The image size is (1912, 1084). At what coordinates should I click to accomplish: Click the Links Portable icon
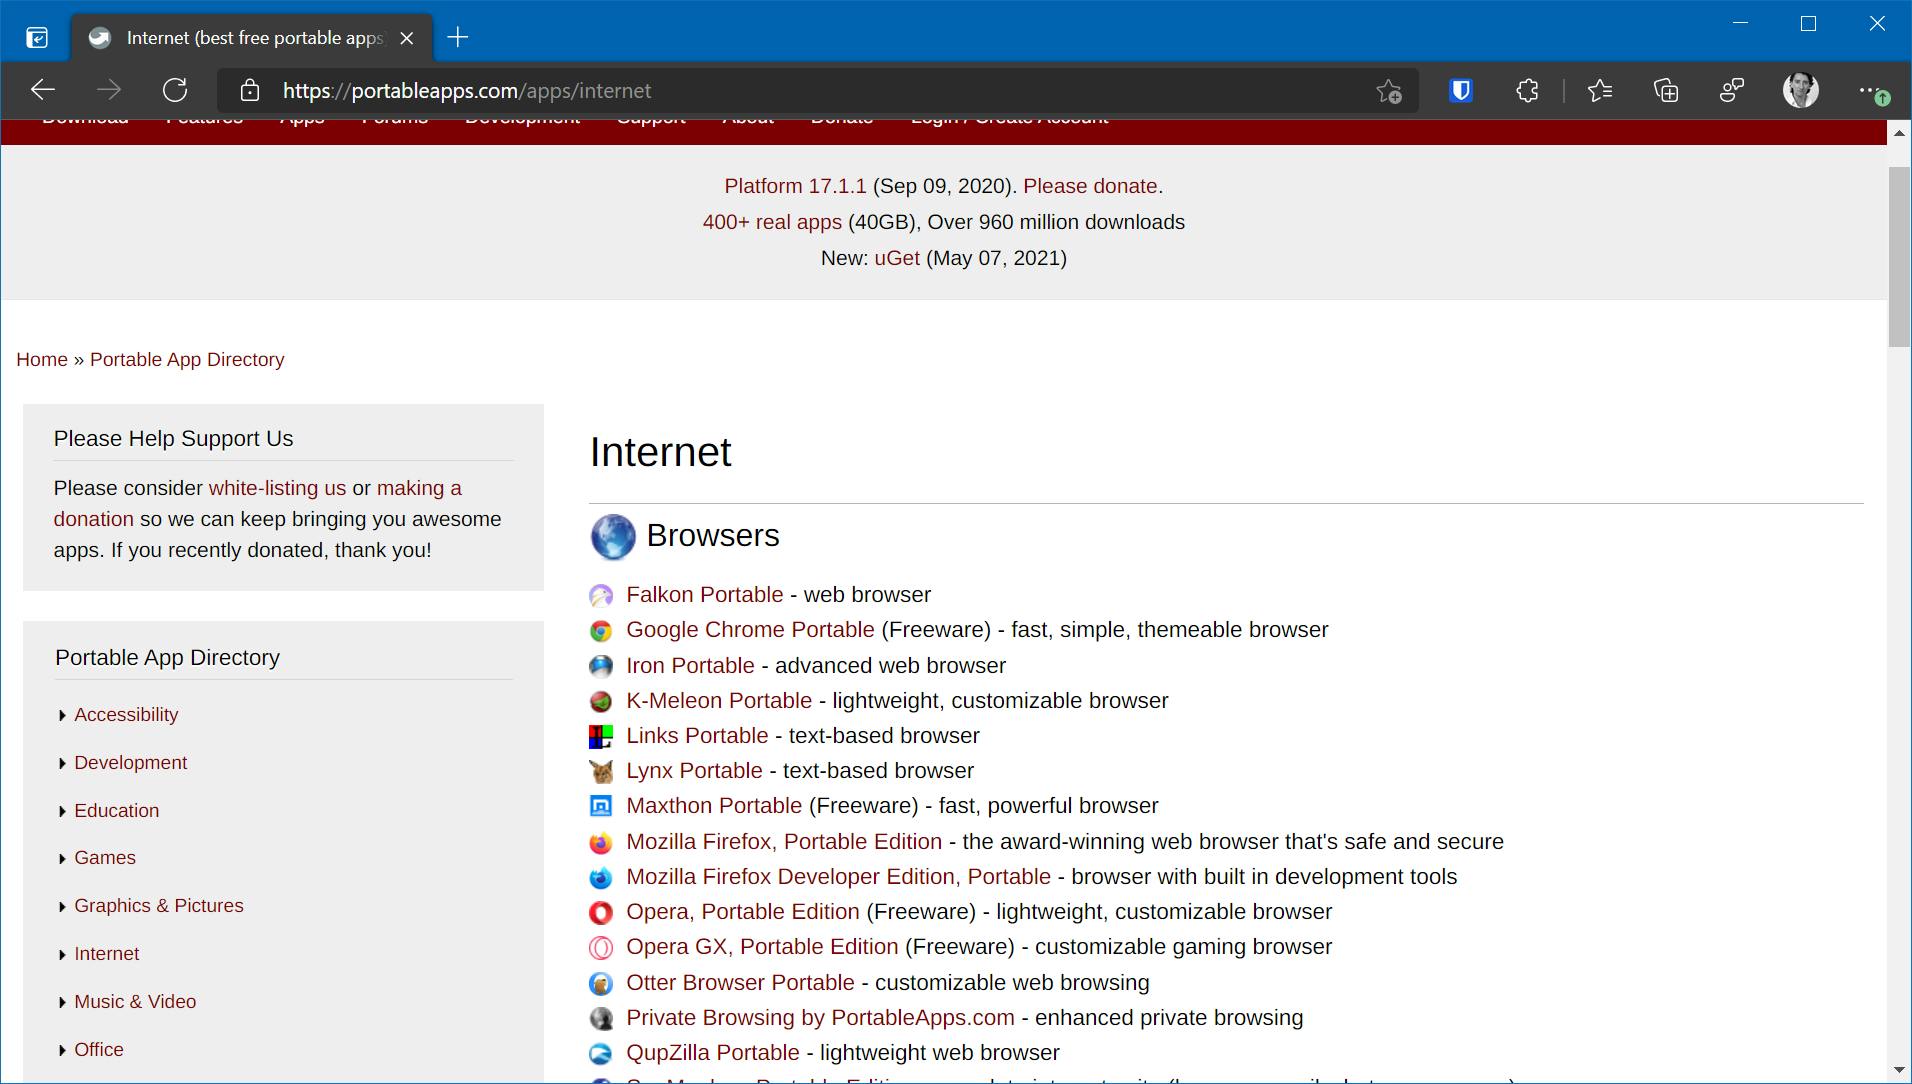tap(601, 737)
